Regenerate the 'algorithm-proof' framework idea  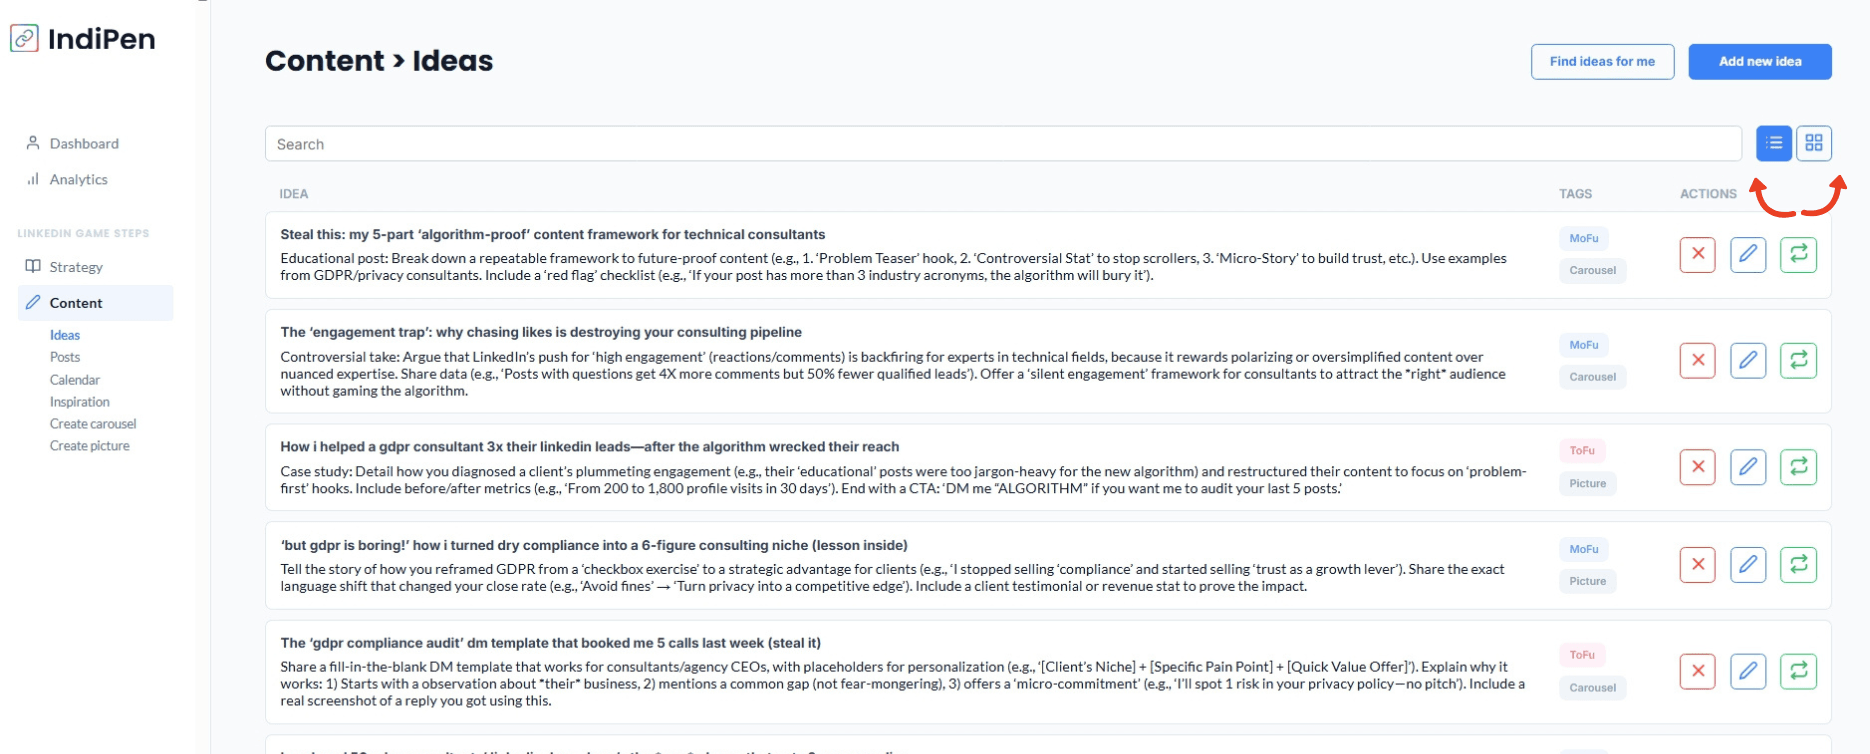click(1798, 254)
